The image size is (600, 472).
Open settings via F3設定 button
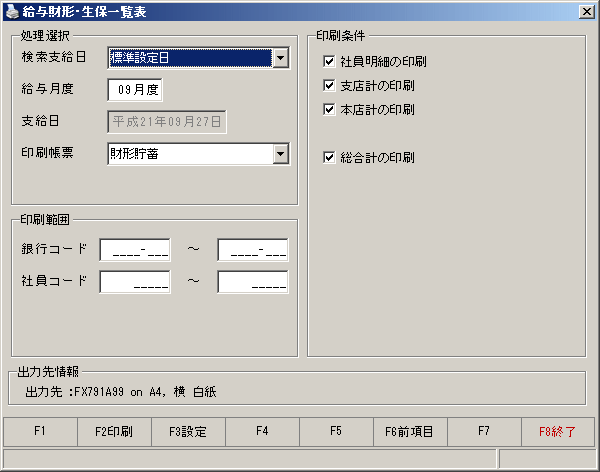click(188, 432)
